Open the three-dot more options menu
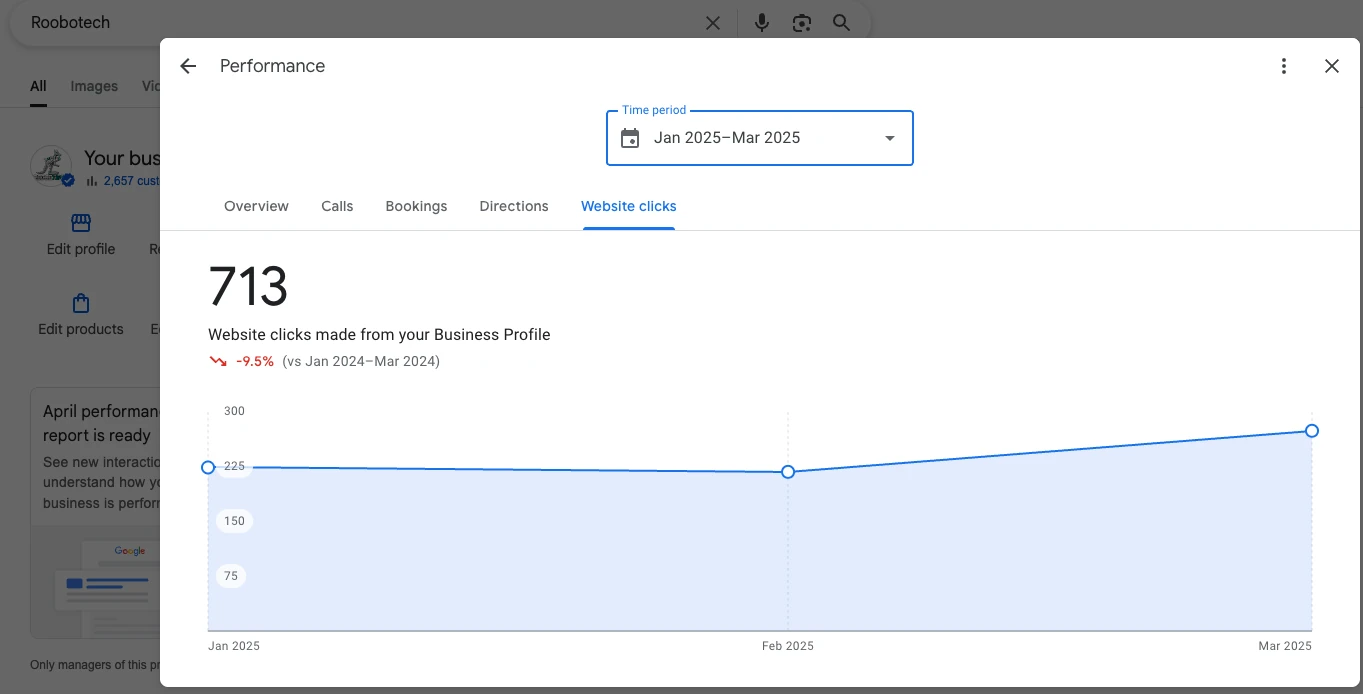 [x=1284, y=66]
